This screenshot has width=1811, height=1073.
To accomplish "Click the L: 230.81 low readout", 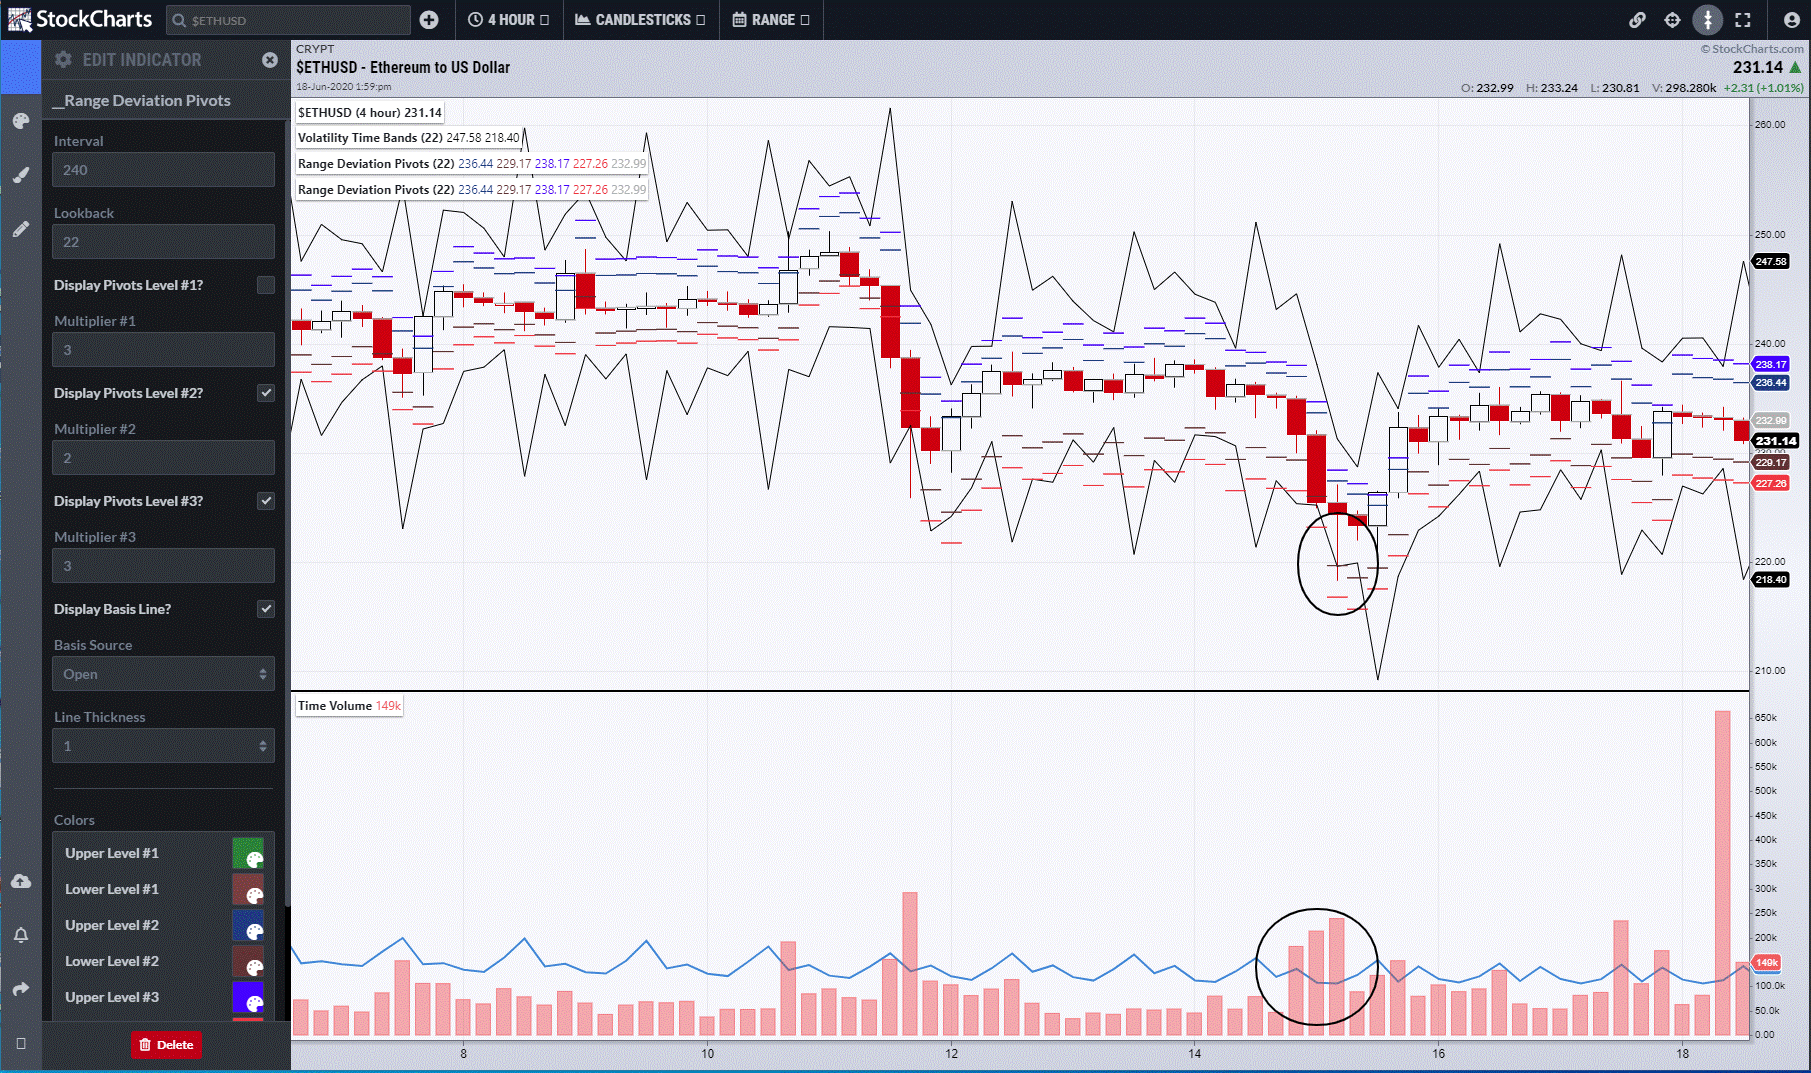I will [x=1615, y=88].
